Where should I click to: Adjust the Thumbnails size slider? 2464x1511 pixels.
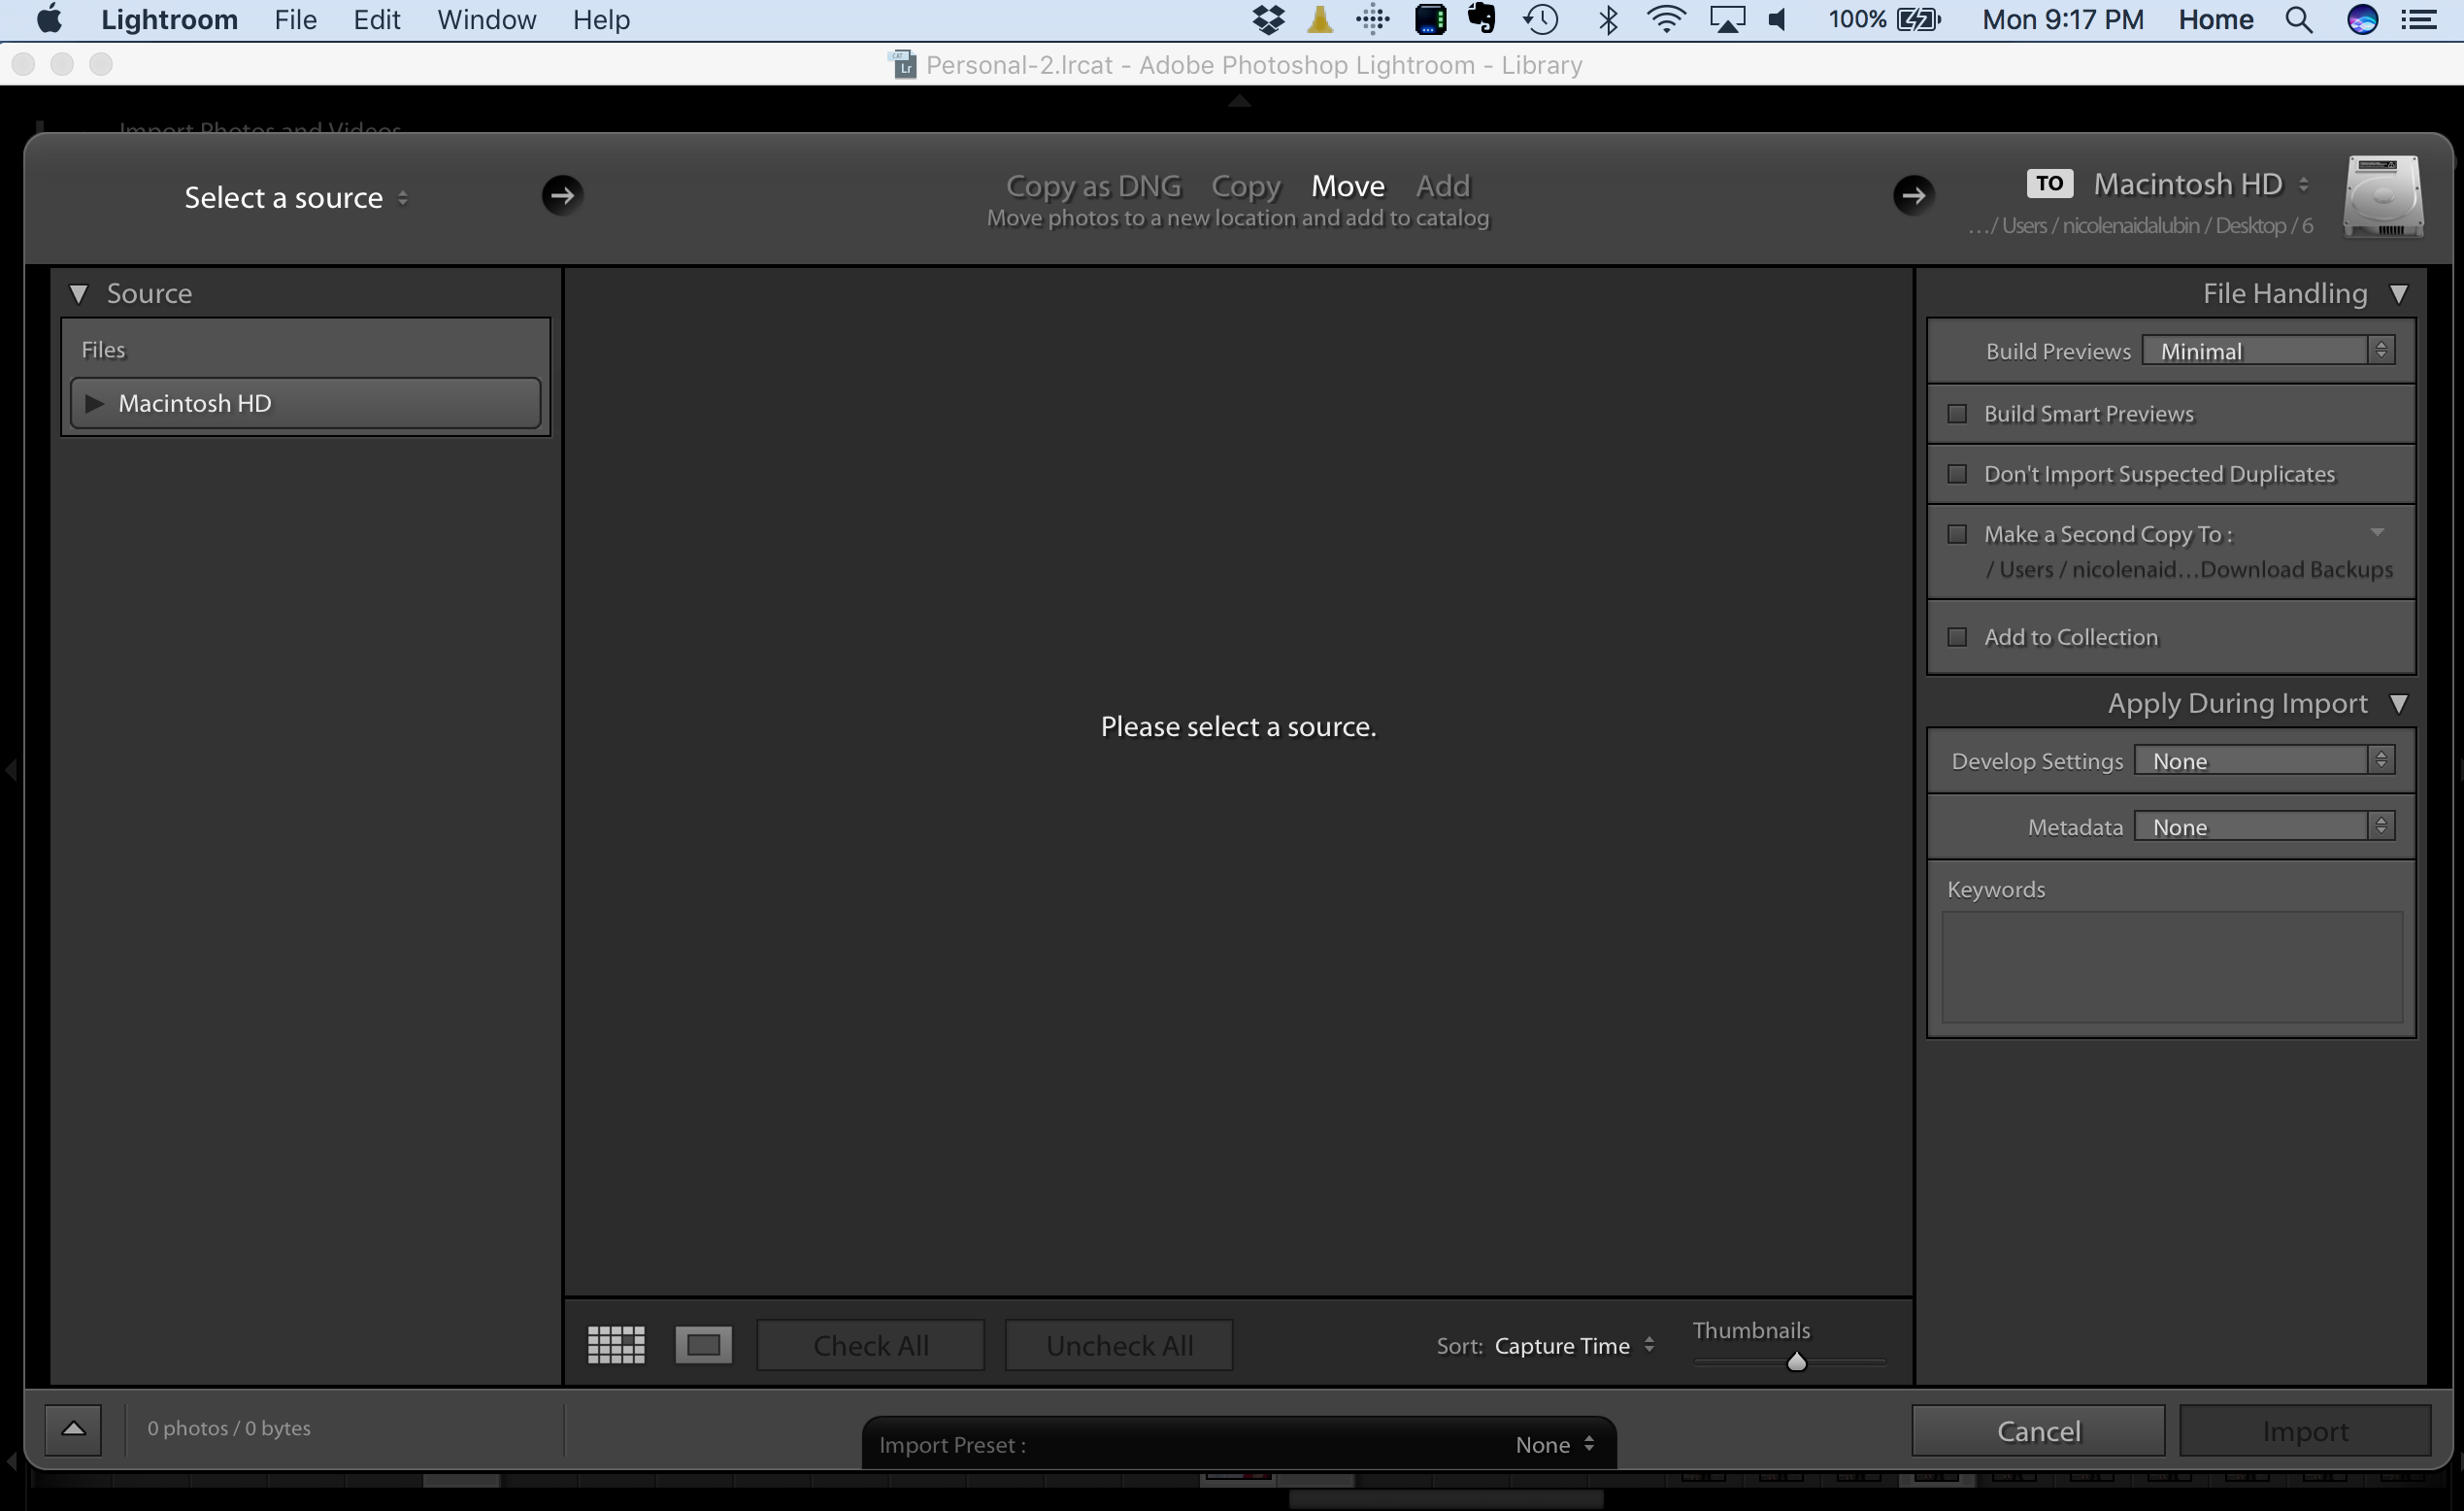[1796, 1362]
